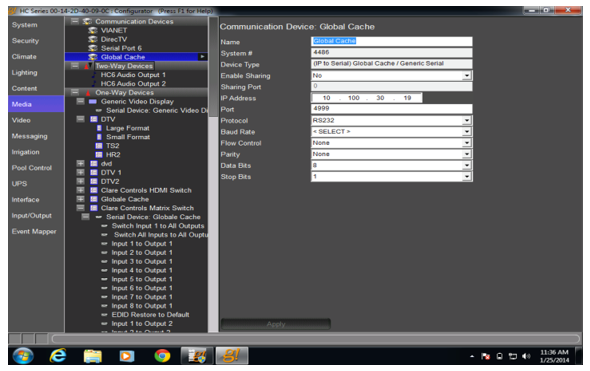Launch Internet Explorer from the taskbar
Viewport: 590px width, 371px height.
58,356
